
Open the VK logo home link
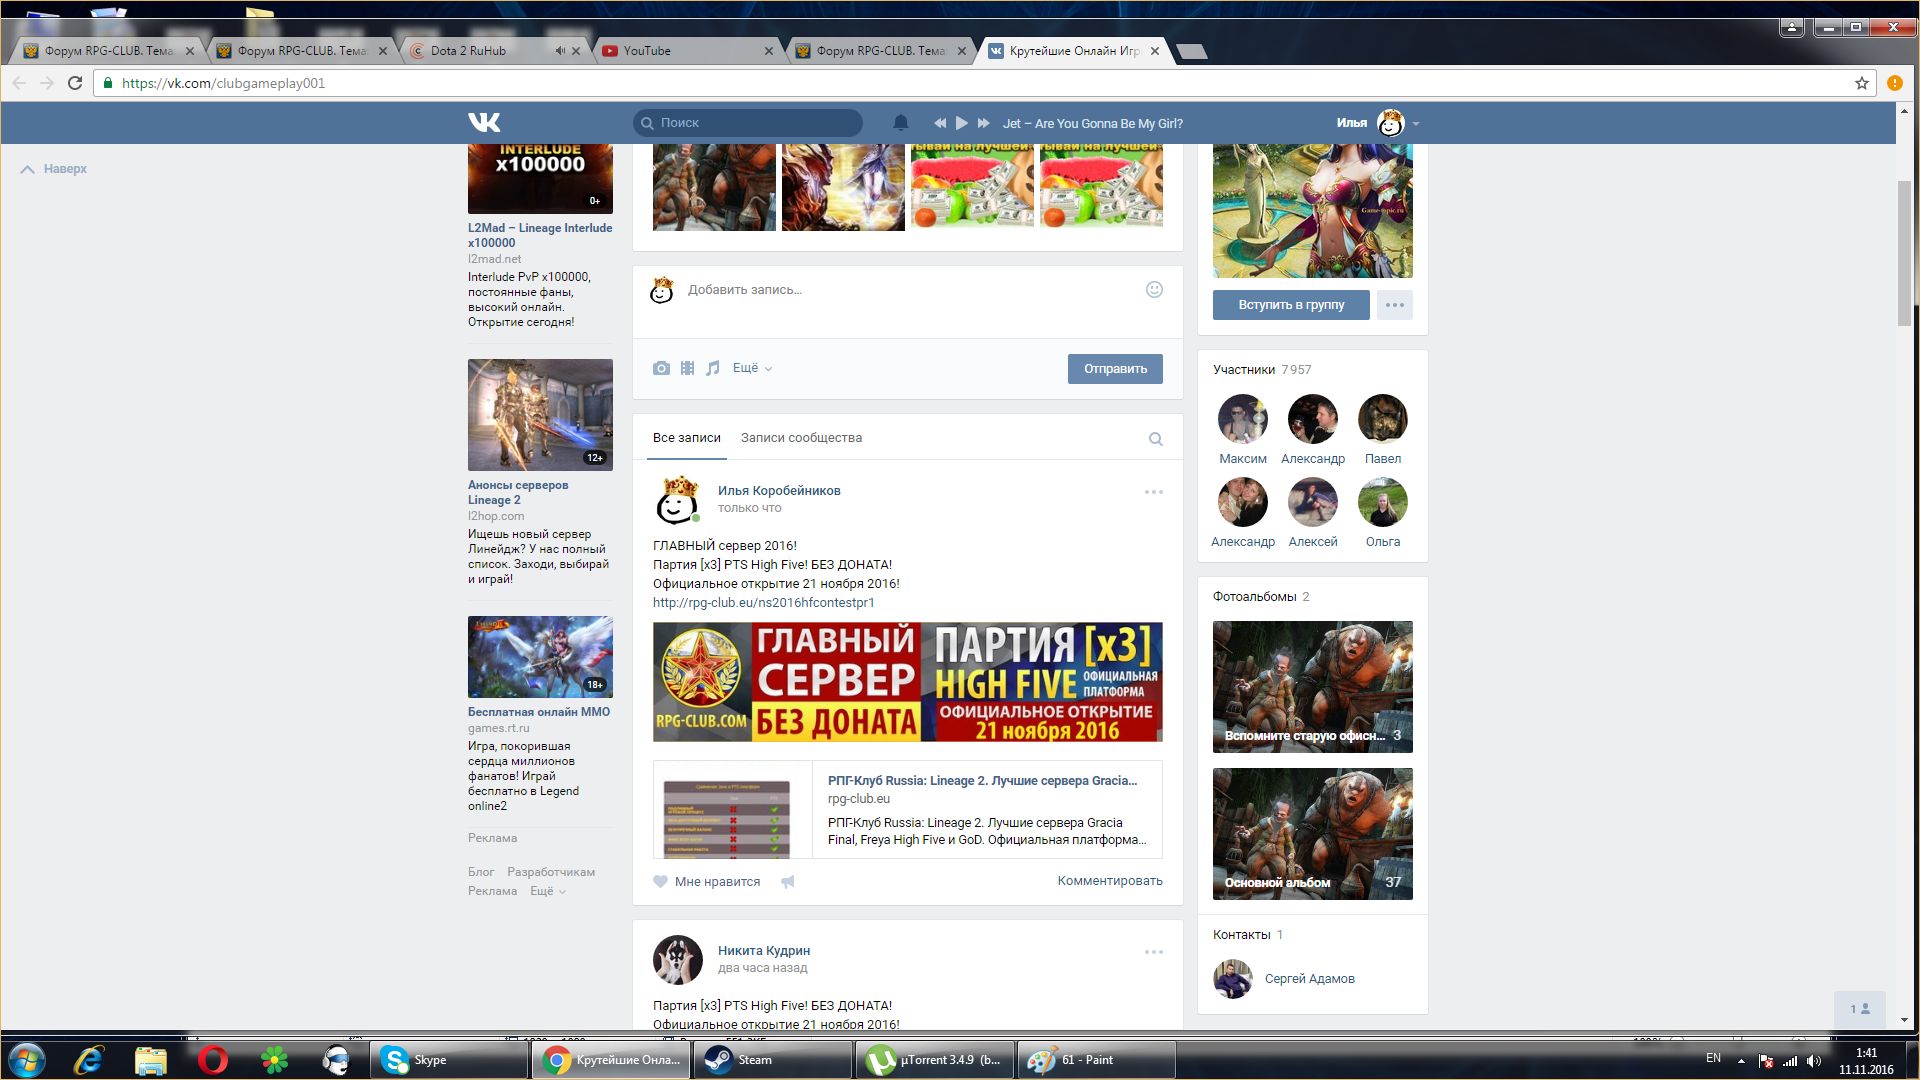[484, 122]
